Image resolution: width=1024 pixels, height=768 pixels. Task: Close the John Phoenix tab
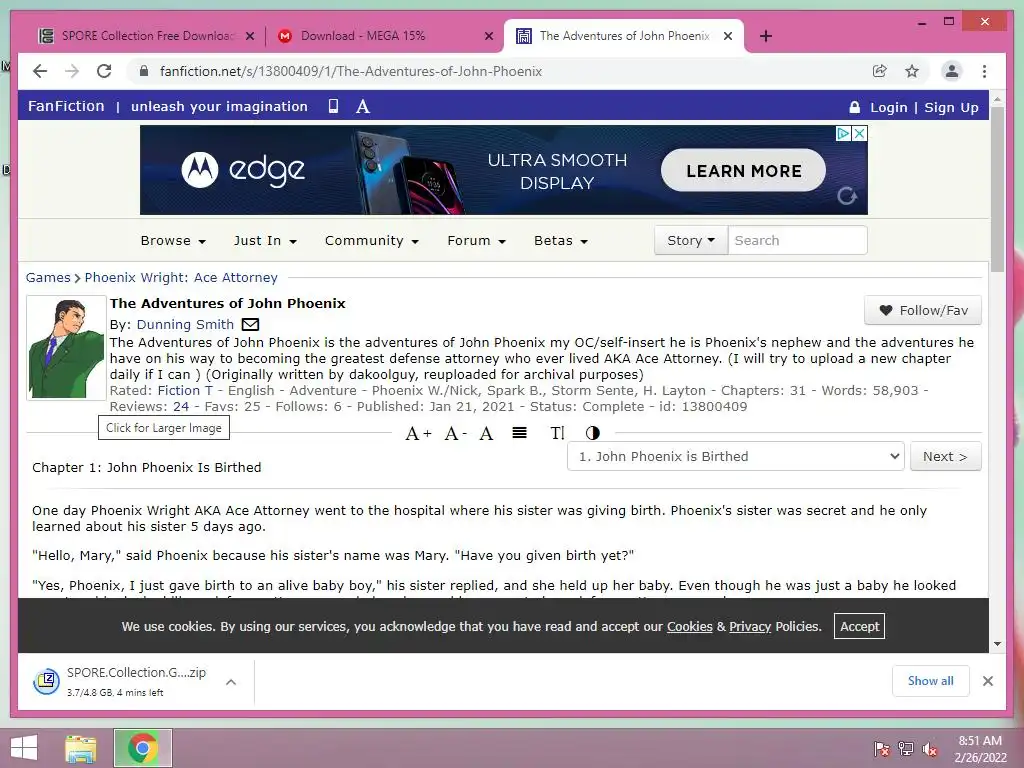pos(728,36)
